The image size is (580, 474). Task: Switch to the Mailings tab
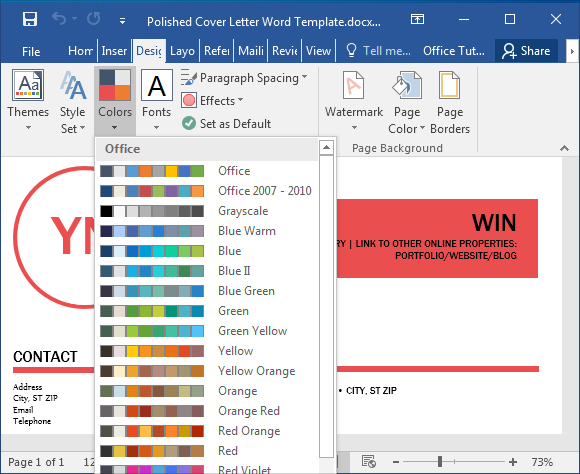pos(251,51)
